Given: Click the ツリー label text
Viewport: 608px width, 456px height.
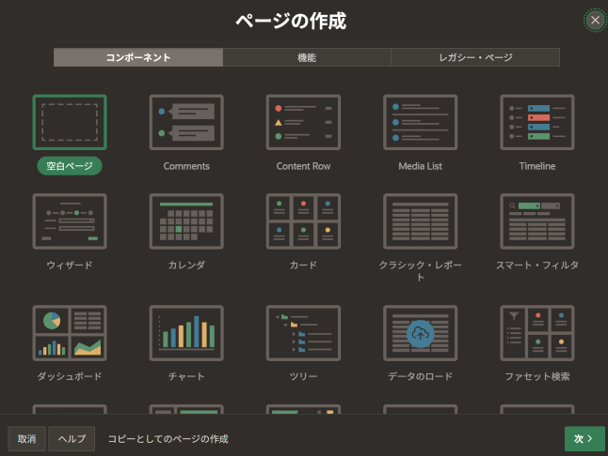Looking at the screenshot, I should (x=303, y=376).
